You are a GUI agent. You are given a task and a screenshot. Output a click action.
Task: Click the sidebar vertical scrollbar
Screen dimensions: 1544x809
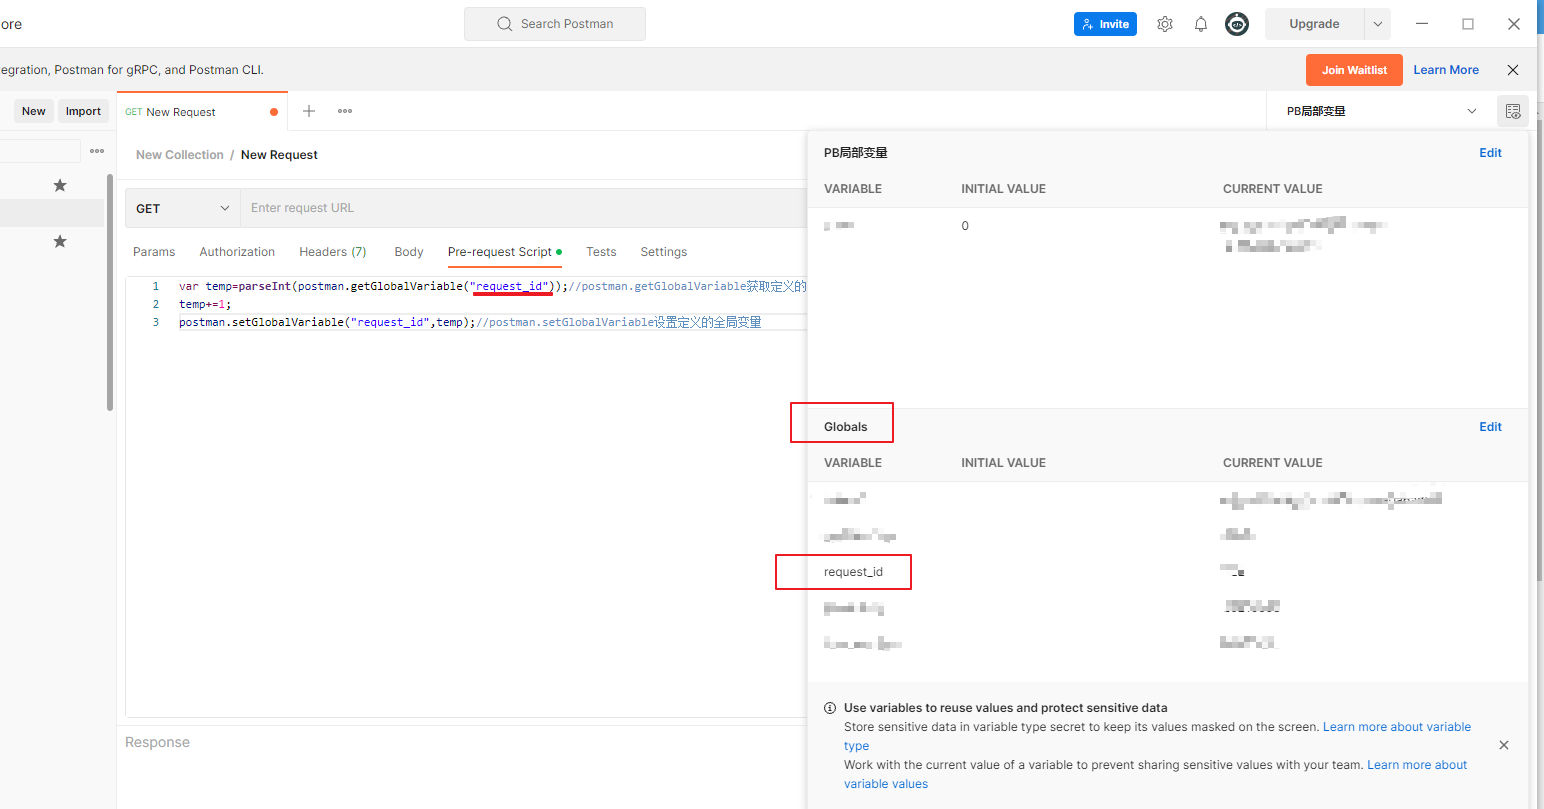tap(110, 292)
